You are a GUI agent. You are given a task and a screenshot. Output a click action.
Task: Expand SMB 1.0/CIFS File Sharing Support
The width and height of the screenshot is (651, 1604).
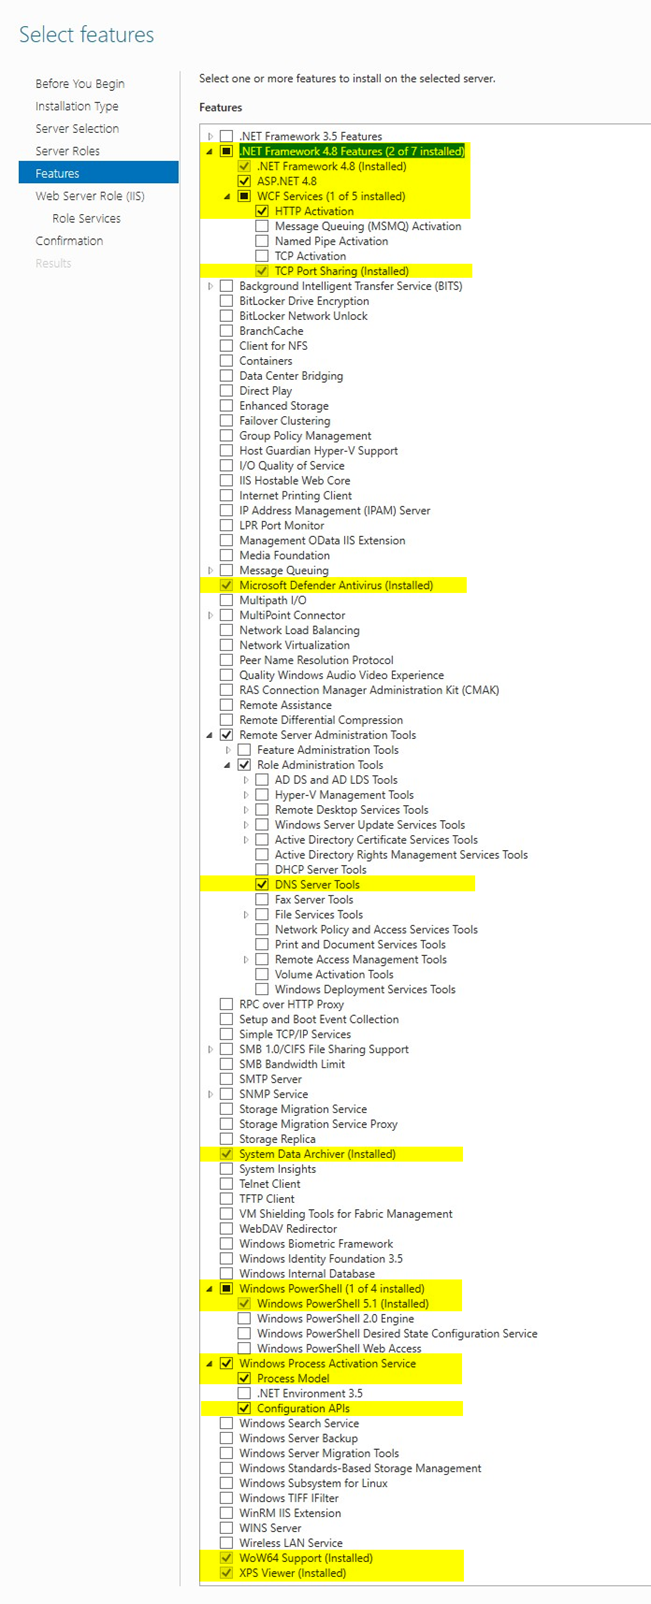pyautogui.click(x=210, y=1049)
